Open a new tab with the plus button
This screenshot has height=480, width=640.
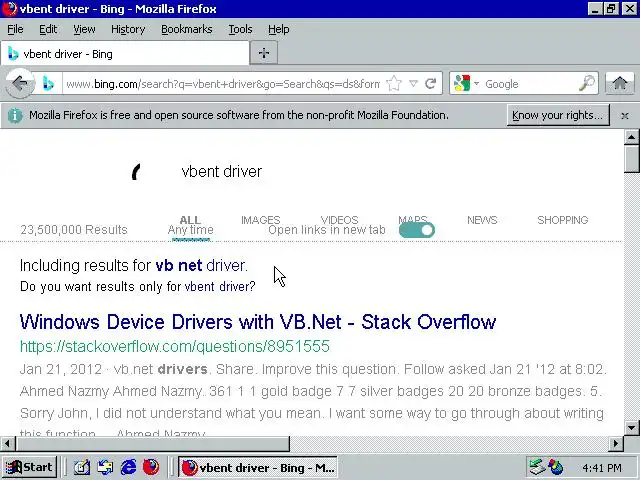(264, 53)
